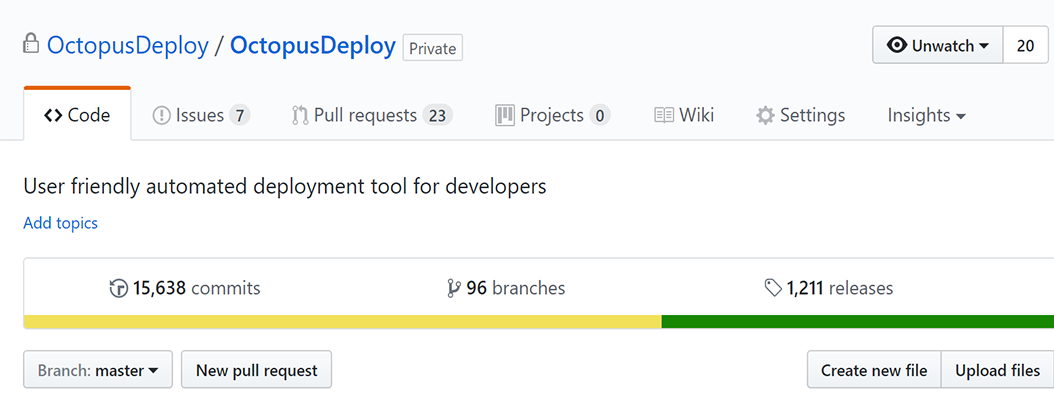Click the yellow language bar segment
The image size is (1054, 396).
point(343,321)
